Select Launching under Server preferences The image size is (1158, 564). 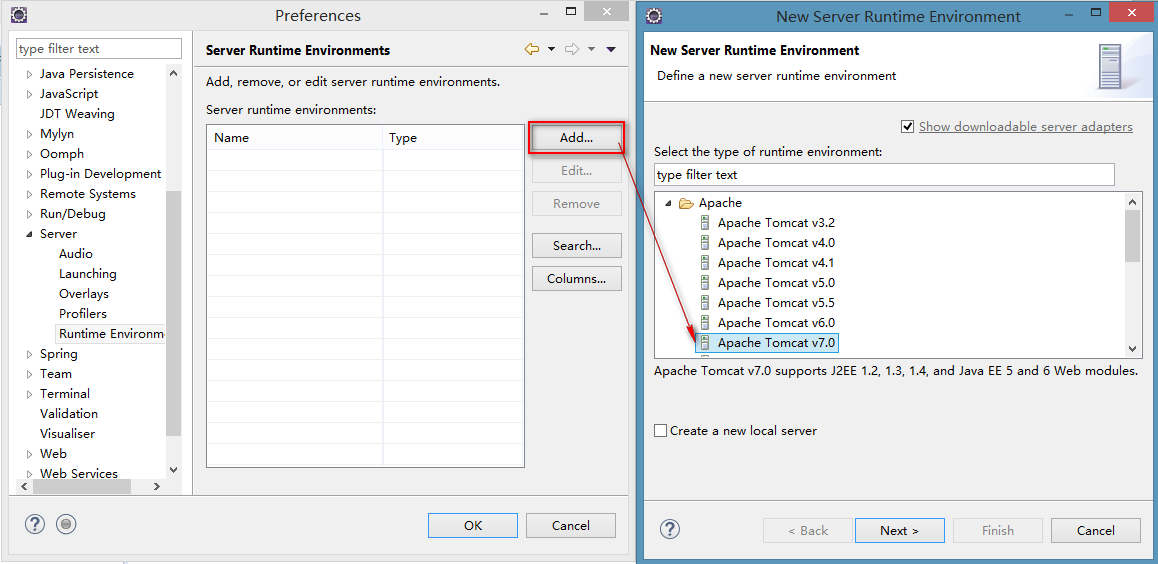tap(88, 273)
